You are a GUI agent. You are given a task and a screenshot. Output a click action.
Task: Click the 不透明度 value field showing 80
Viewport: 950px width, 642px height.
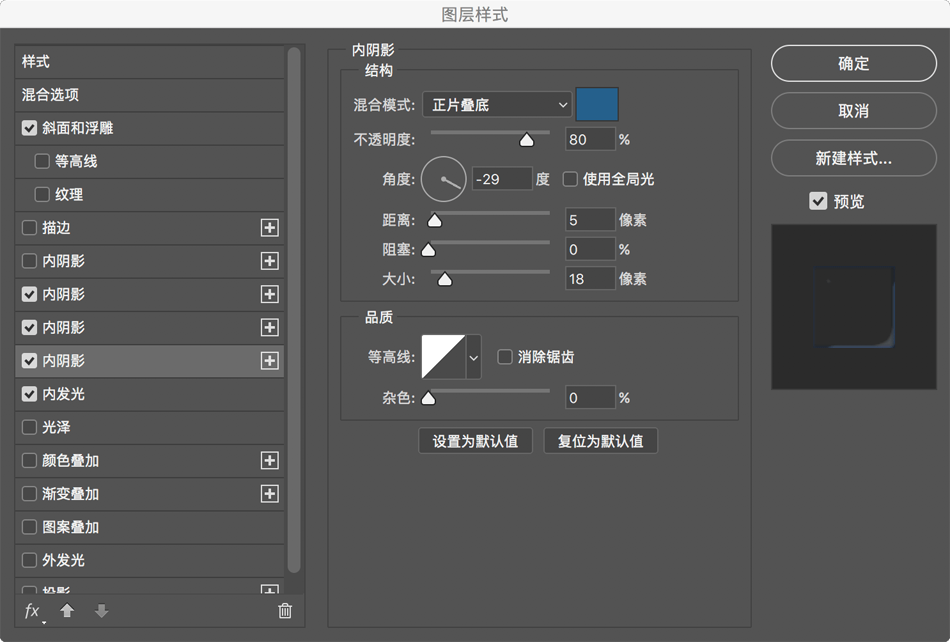[590, 140]
